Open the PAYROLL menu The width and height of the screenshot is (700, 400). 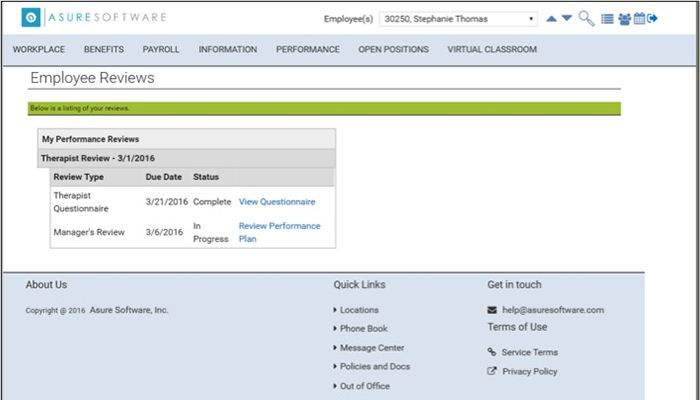[x=161, y=50]
